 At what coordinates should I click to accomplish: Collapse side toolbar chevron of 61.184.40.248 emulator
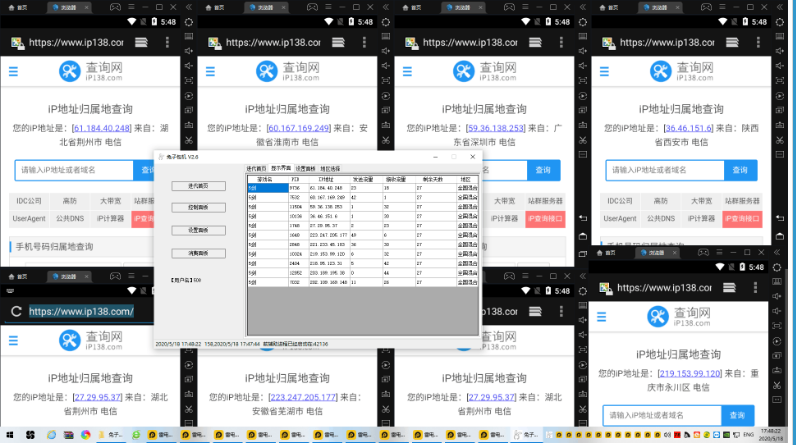(189, 7)
